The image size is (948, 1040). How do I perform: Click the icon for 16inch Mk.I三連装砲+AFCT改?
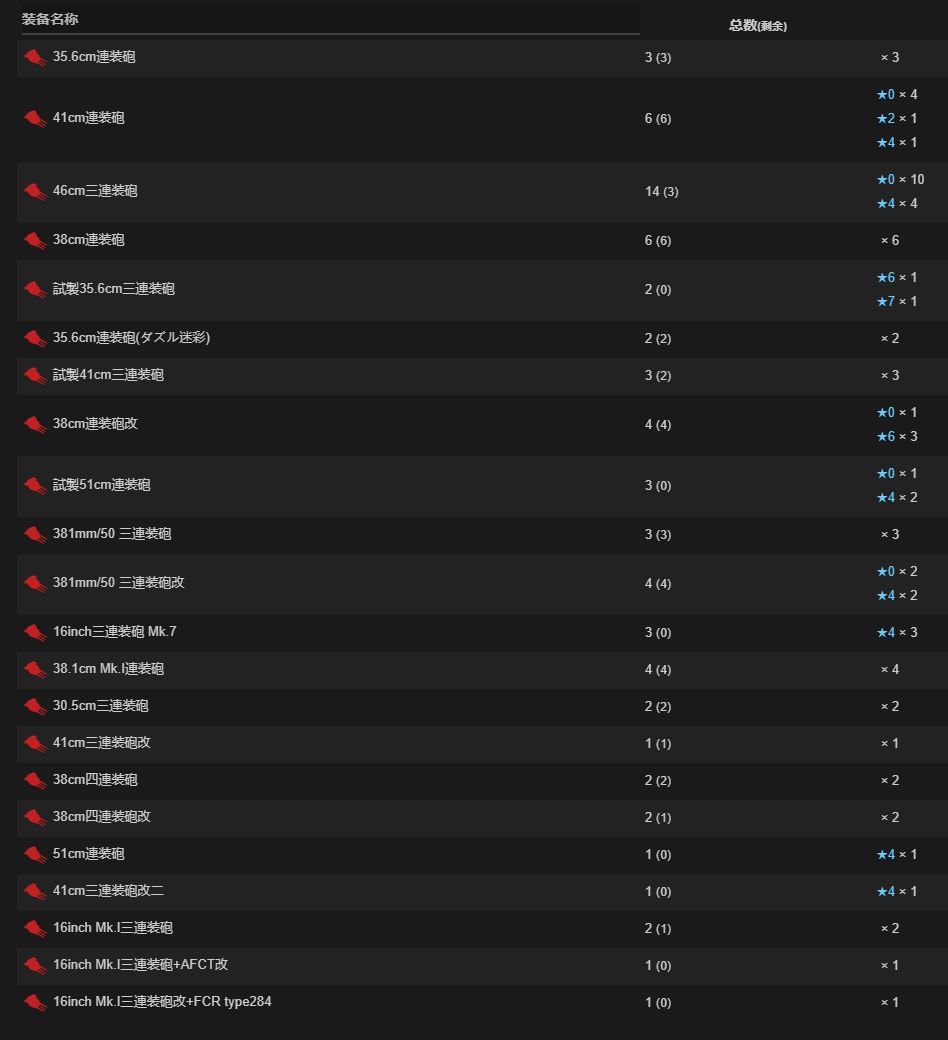(x=35, y=966)
